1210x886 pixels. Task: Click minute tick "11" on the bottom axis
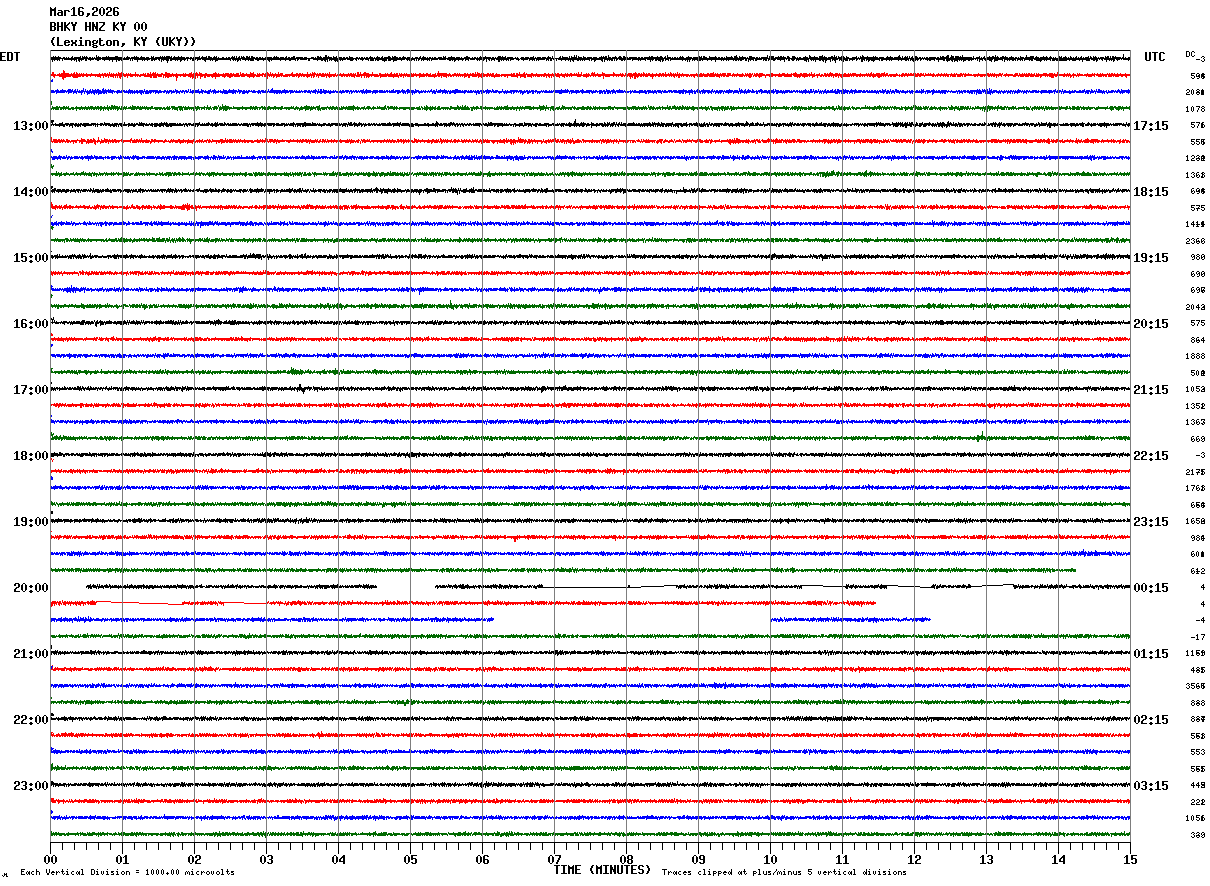coord(842,859)
